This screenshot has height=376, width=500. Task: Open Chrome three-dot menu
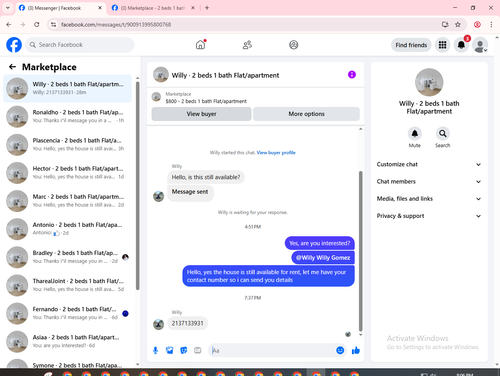coord(491,24)
